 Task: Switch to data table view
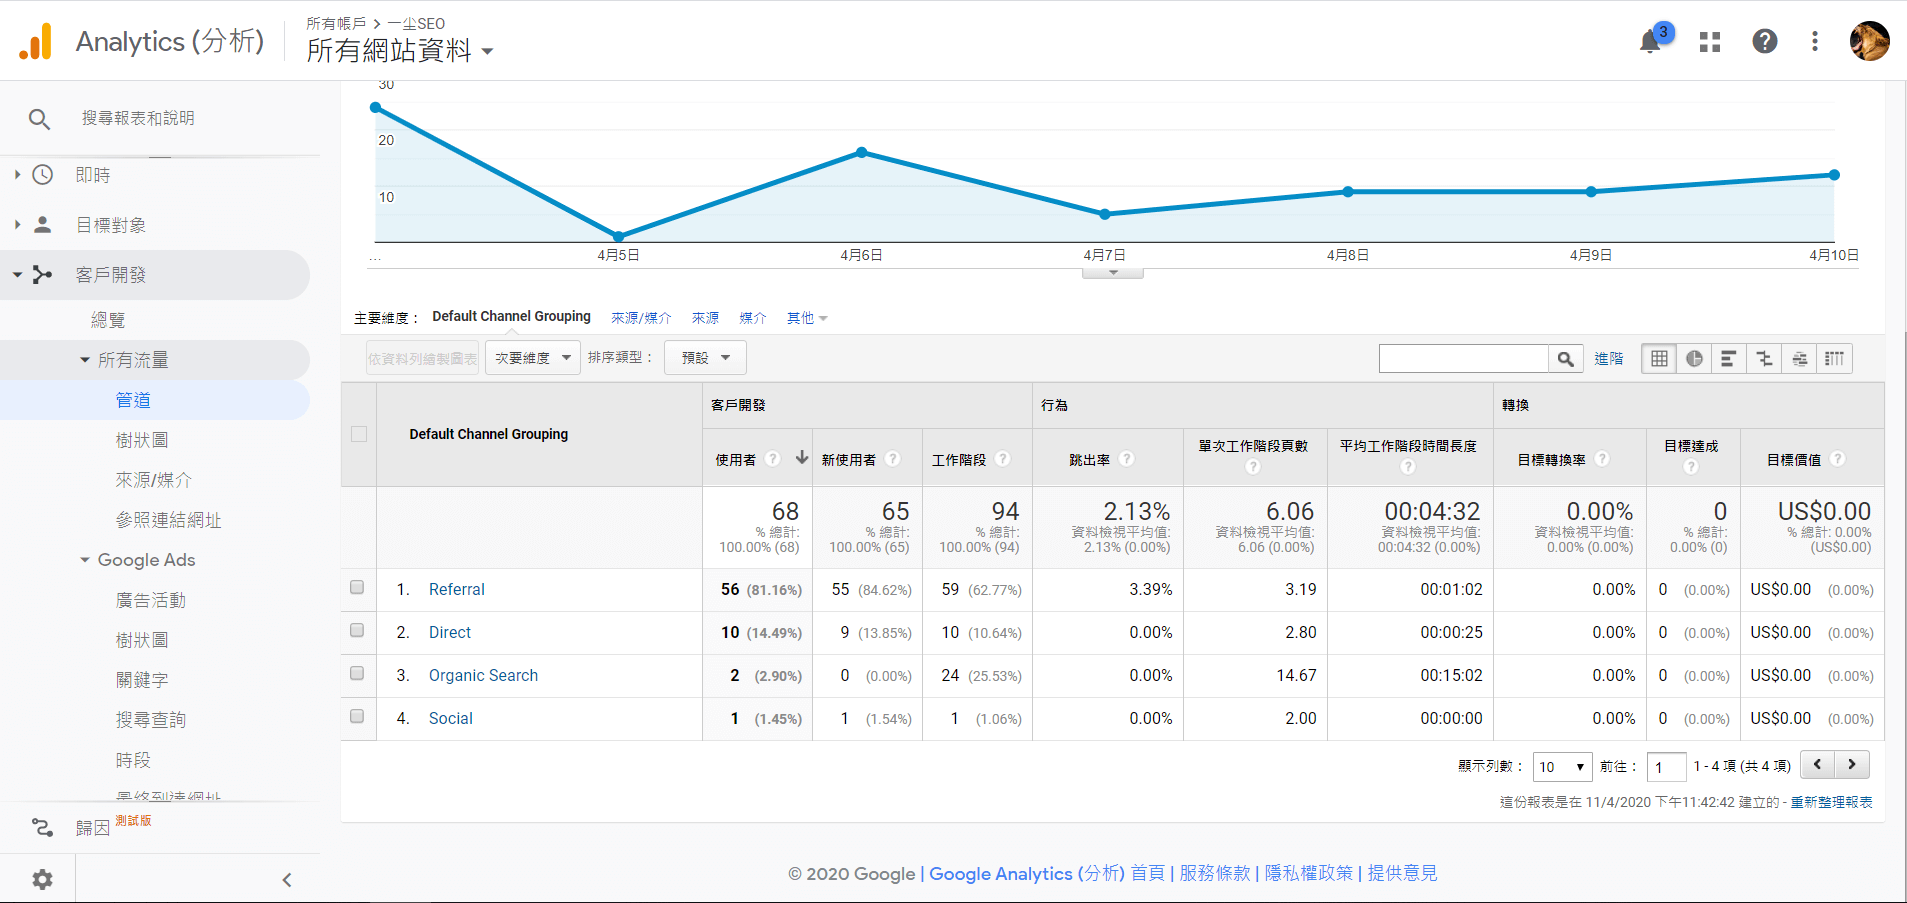coord(1659,359)
